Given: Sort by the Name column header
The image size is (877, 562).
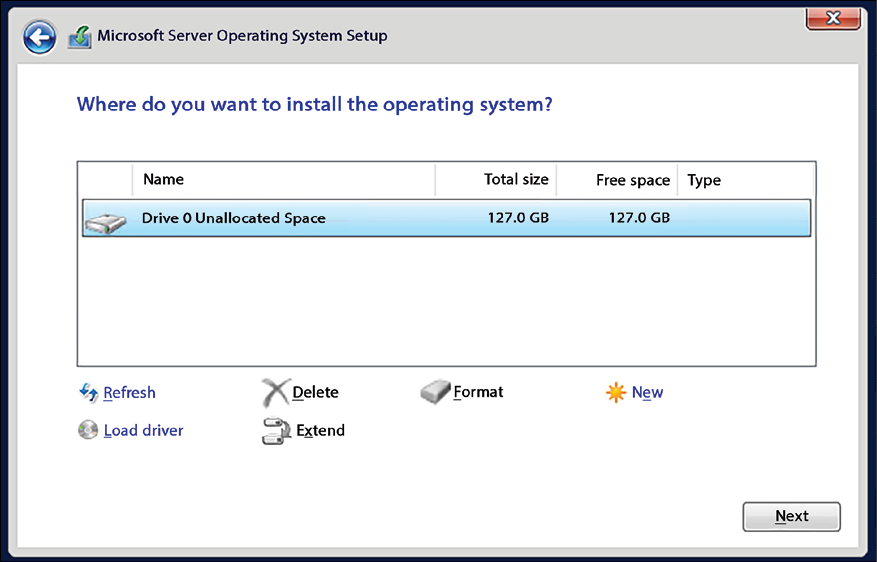Looking at the screenshot, I should click(x=284, y=180).
